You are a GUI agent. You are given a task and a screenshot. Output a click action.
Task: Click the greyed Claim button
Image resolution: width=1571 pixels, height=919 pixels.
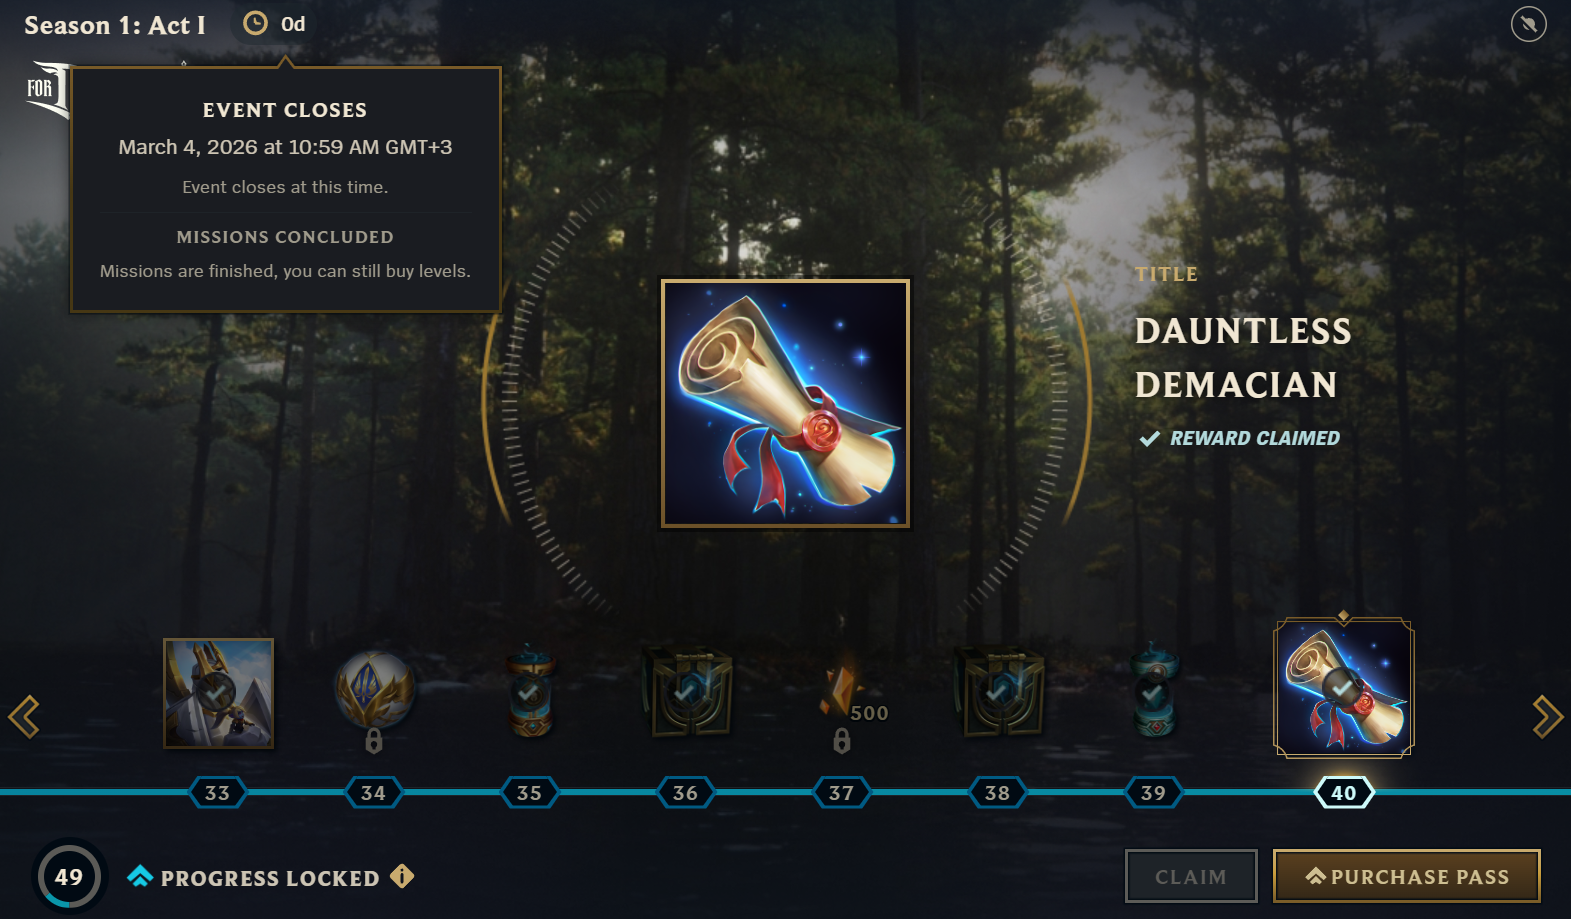click(1191, 876)
